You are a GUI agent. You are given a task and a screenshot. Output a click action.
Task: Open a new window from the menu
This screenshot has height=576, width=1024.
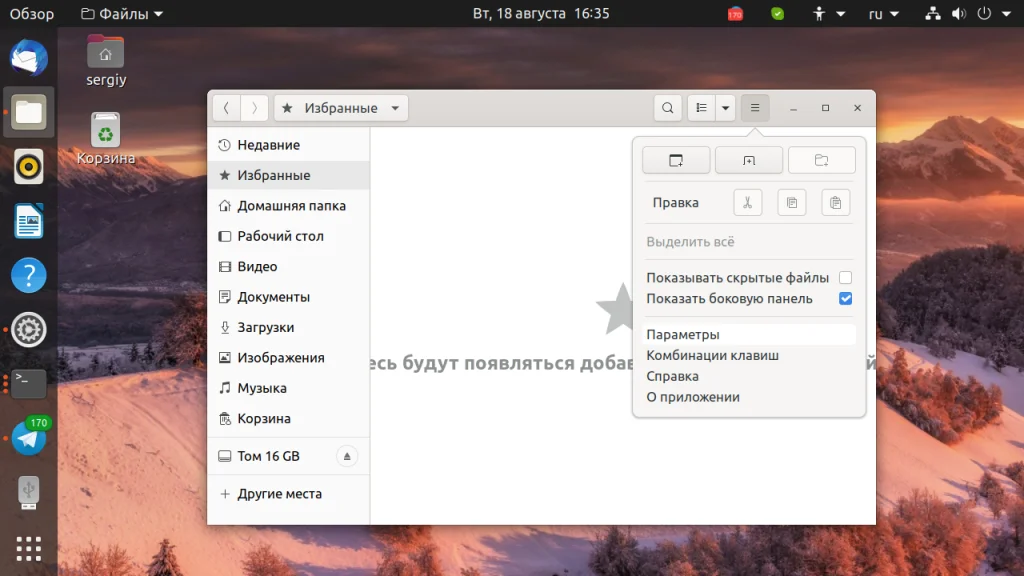(x=676, y=160)
